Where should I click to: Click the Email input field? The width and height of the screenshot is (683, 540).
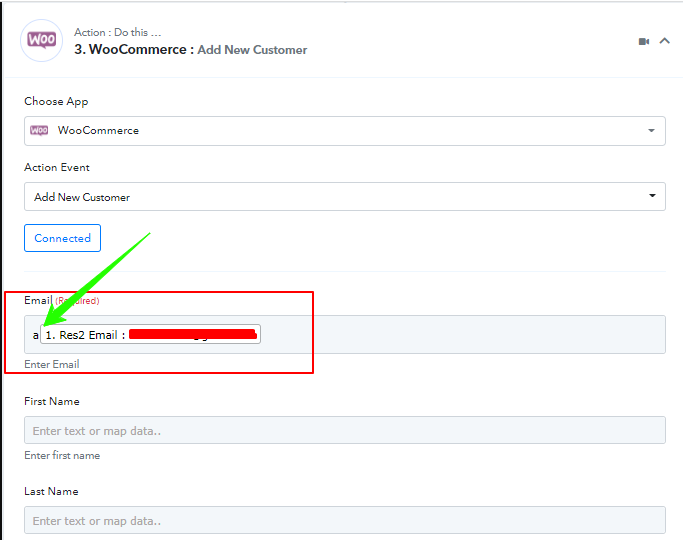[345, 334]
